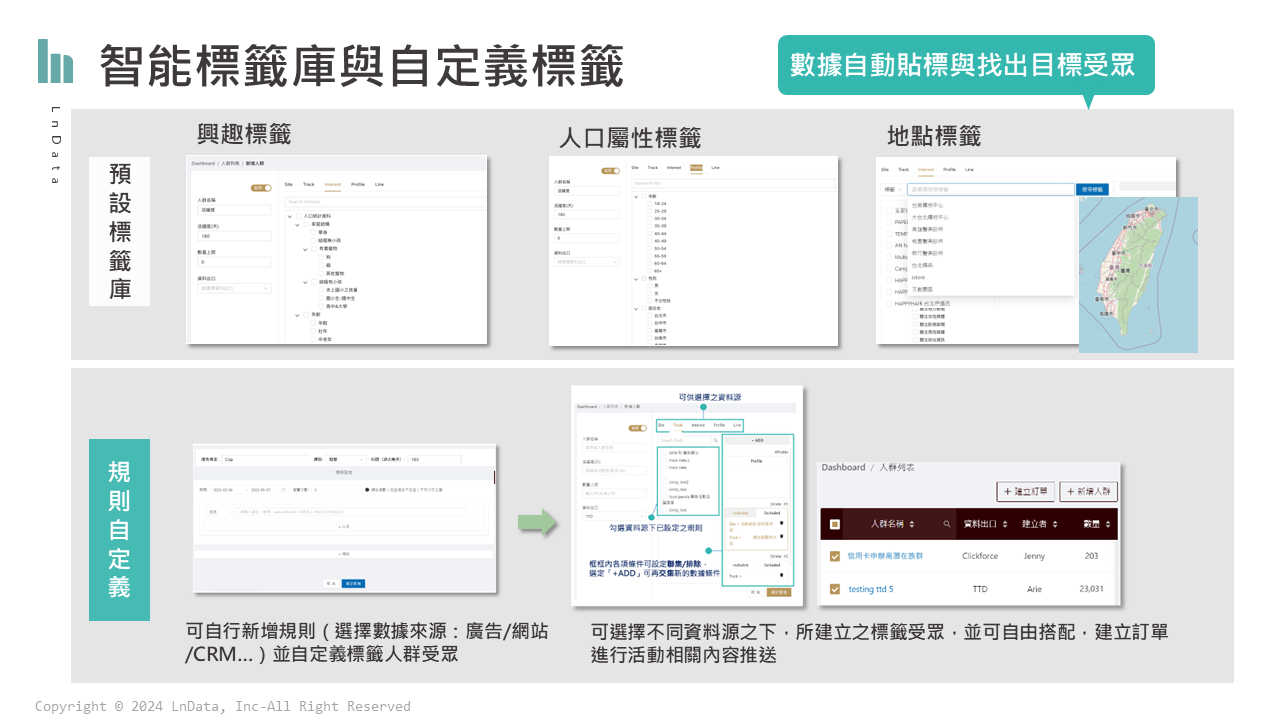Screen dimensions: 1280x720
Task: Click the 建立訂單 button
Action: tap(1025, 492)
